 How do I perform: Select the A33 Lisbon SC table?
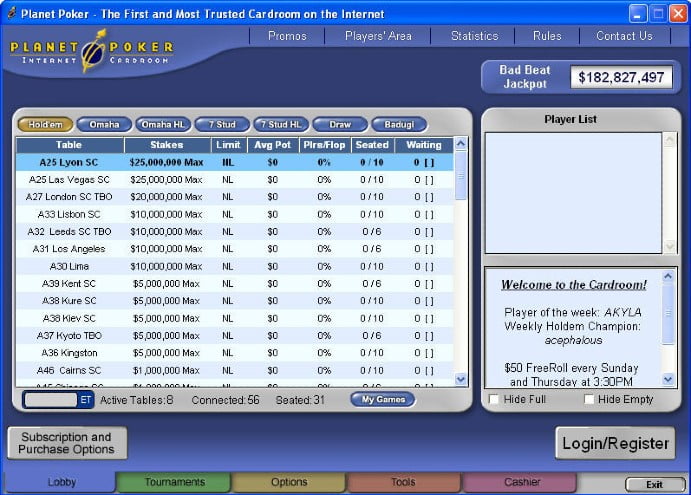coord(234,215)
